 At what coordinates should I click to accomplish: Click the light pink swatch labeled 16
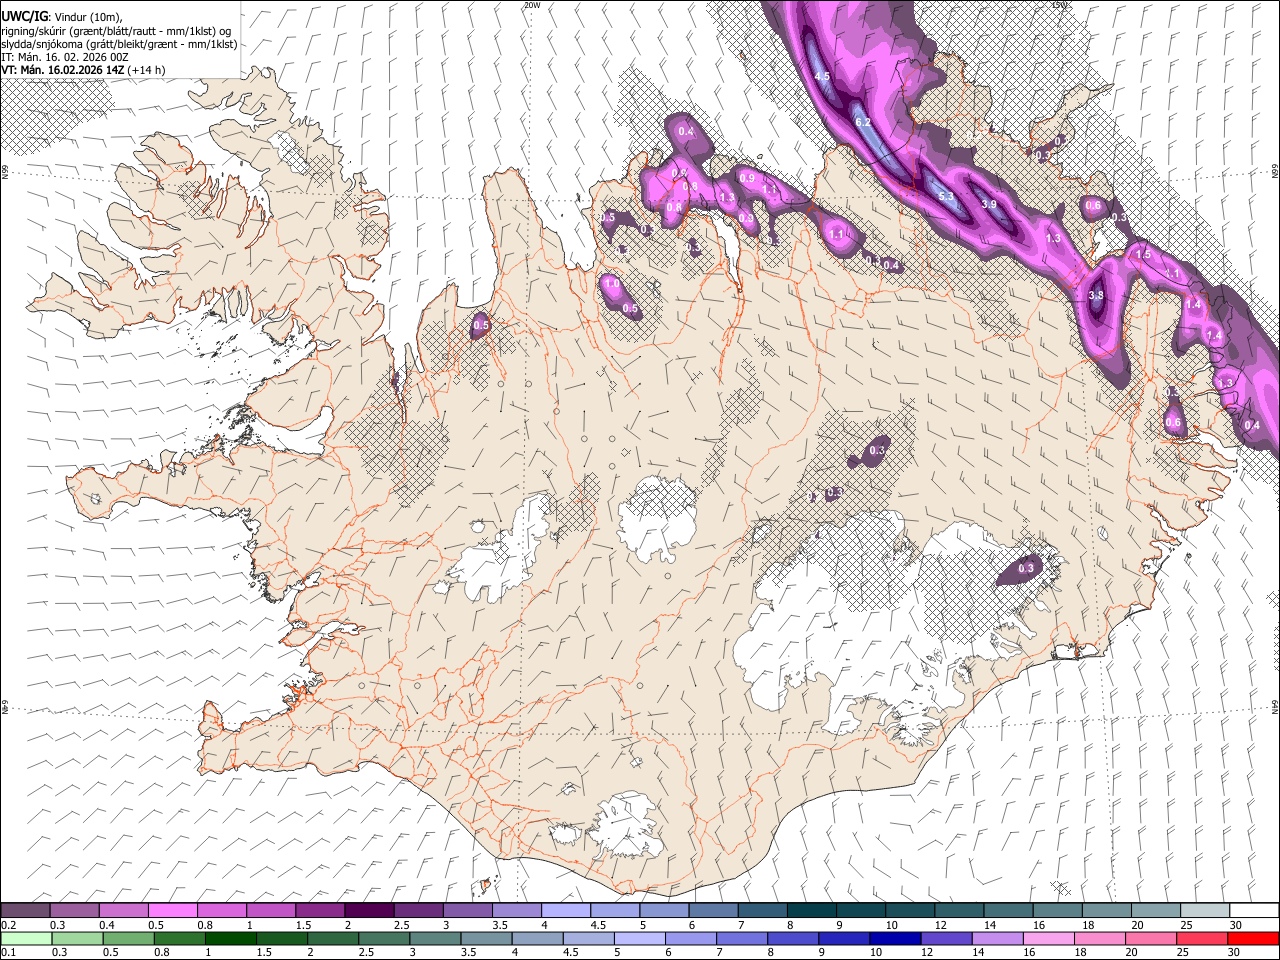(x=1049, y=938)
